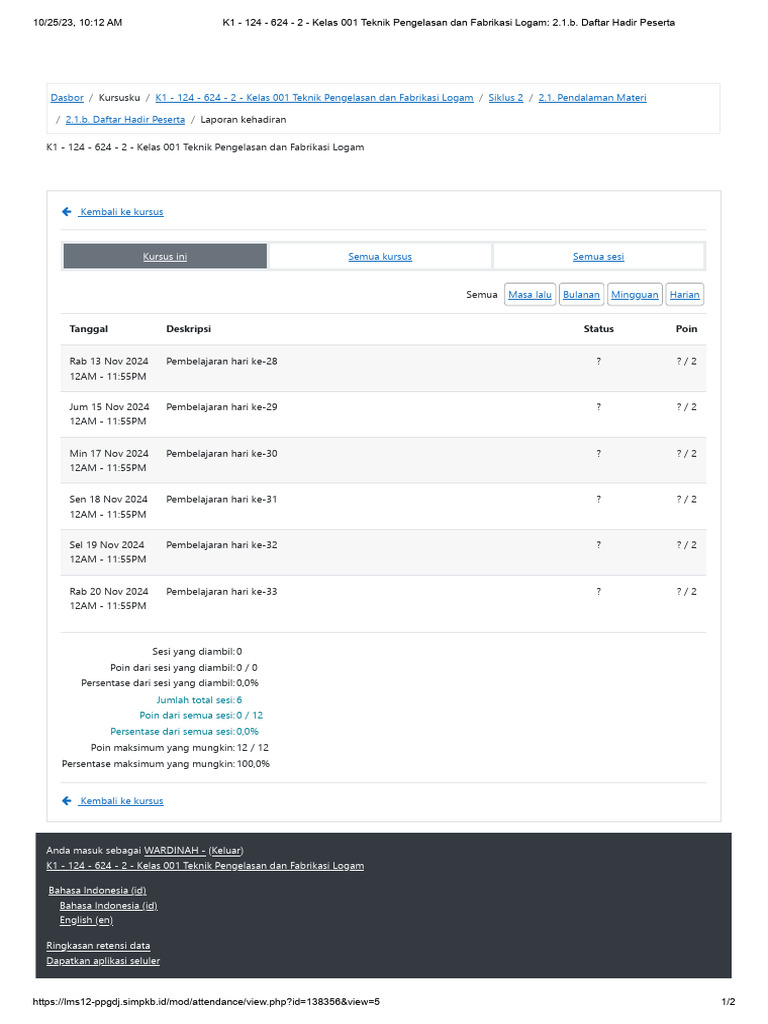Switch to the Semua kursus tab
Viewport: 768px width, 1024px height.
click(380, 257)
